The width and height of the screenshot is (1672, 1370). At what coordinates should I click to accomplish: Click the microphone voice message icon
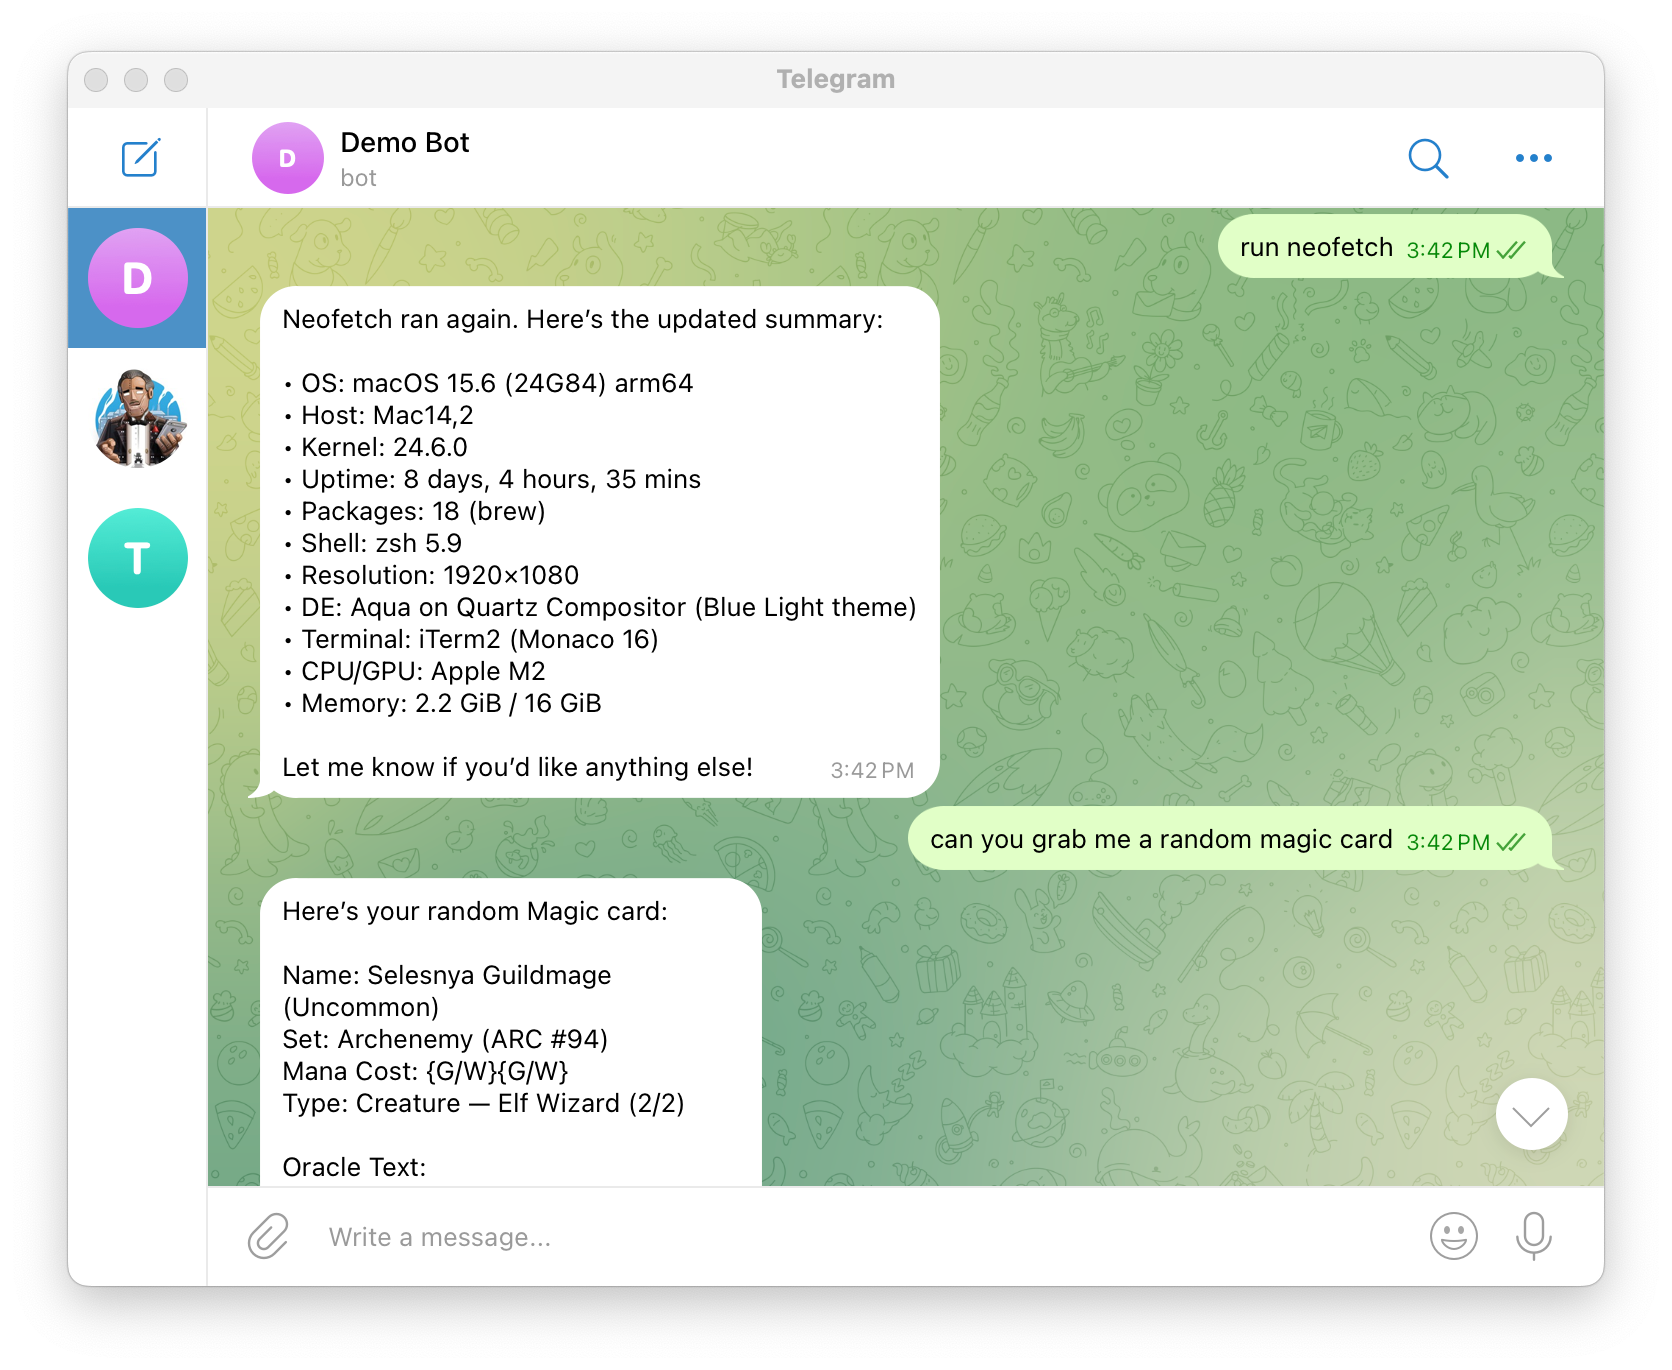1533,1236
